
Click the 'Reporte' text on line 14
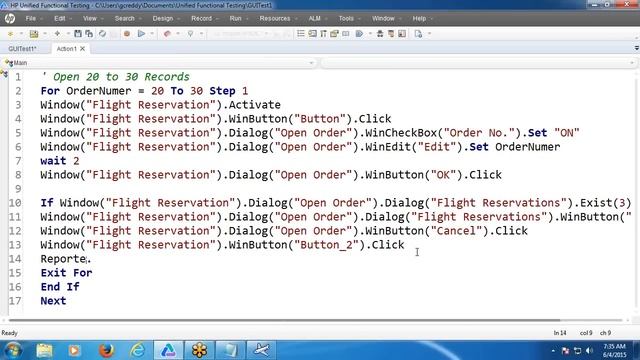63,259
